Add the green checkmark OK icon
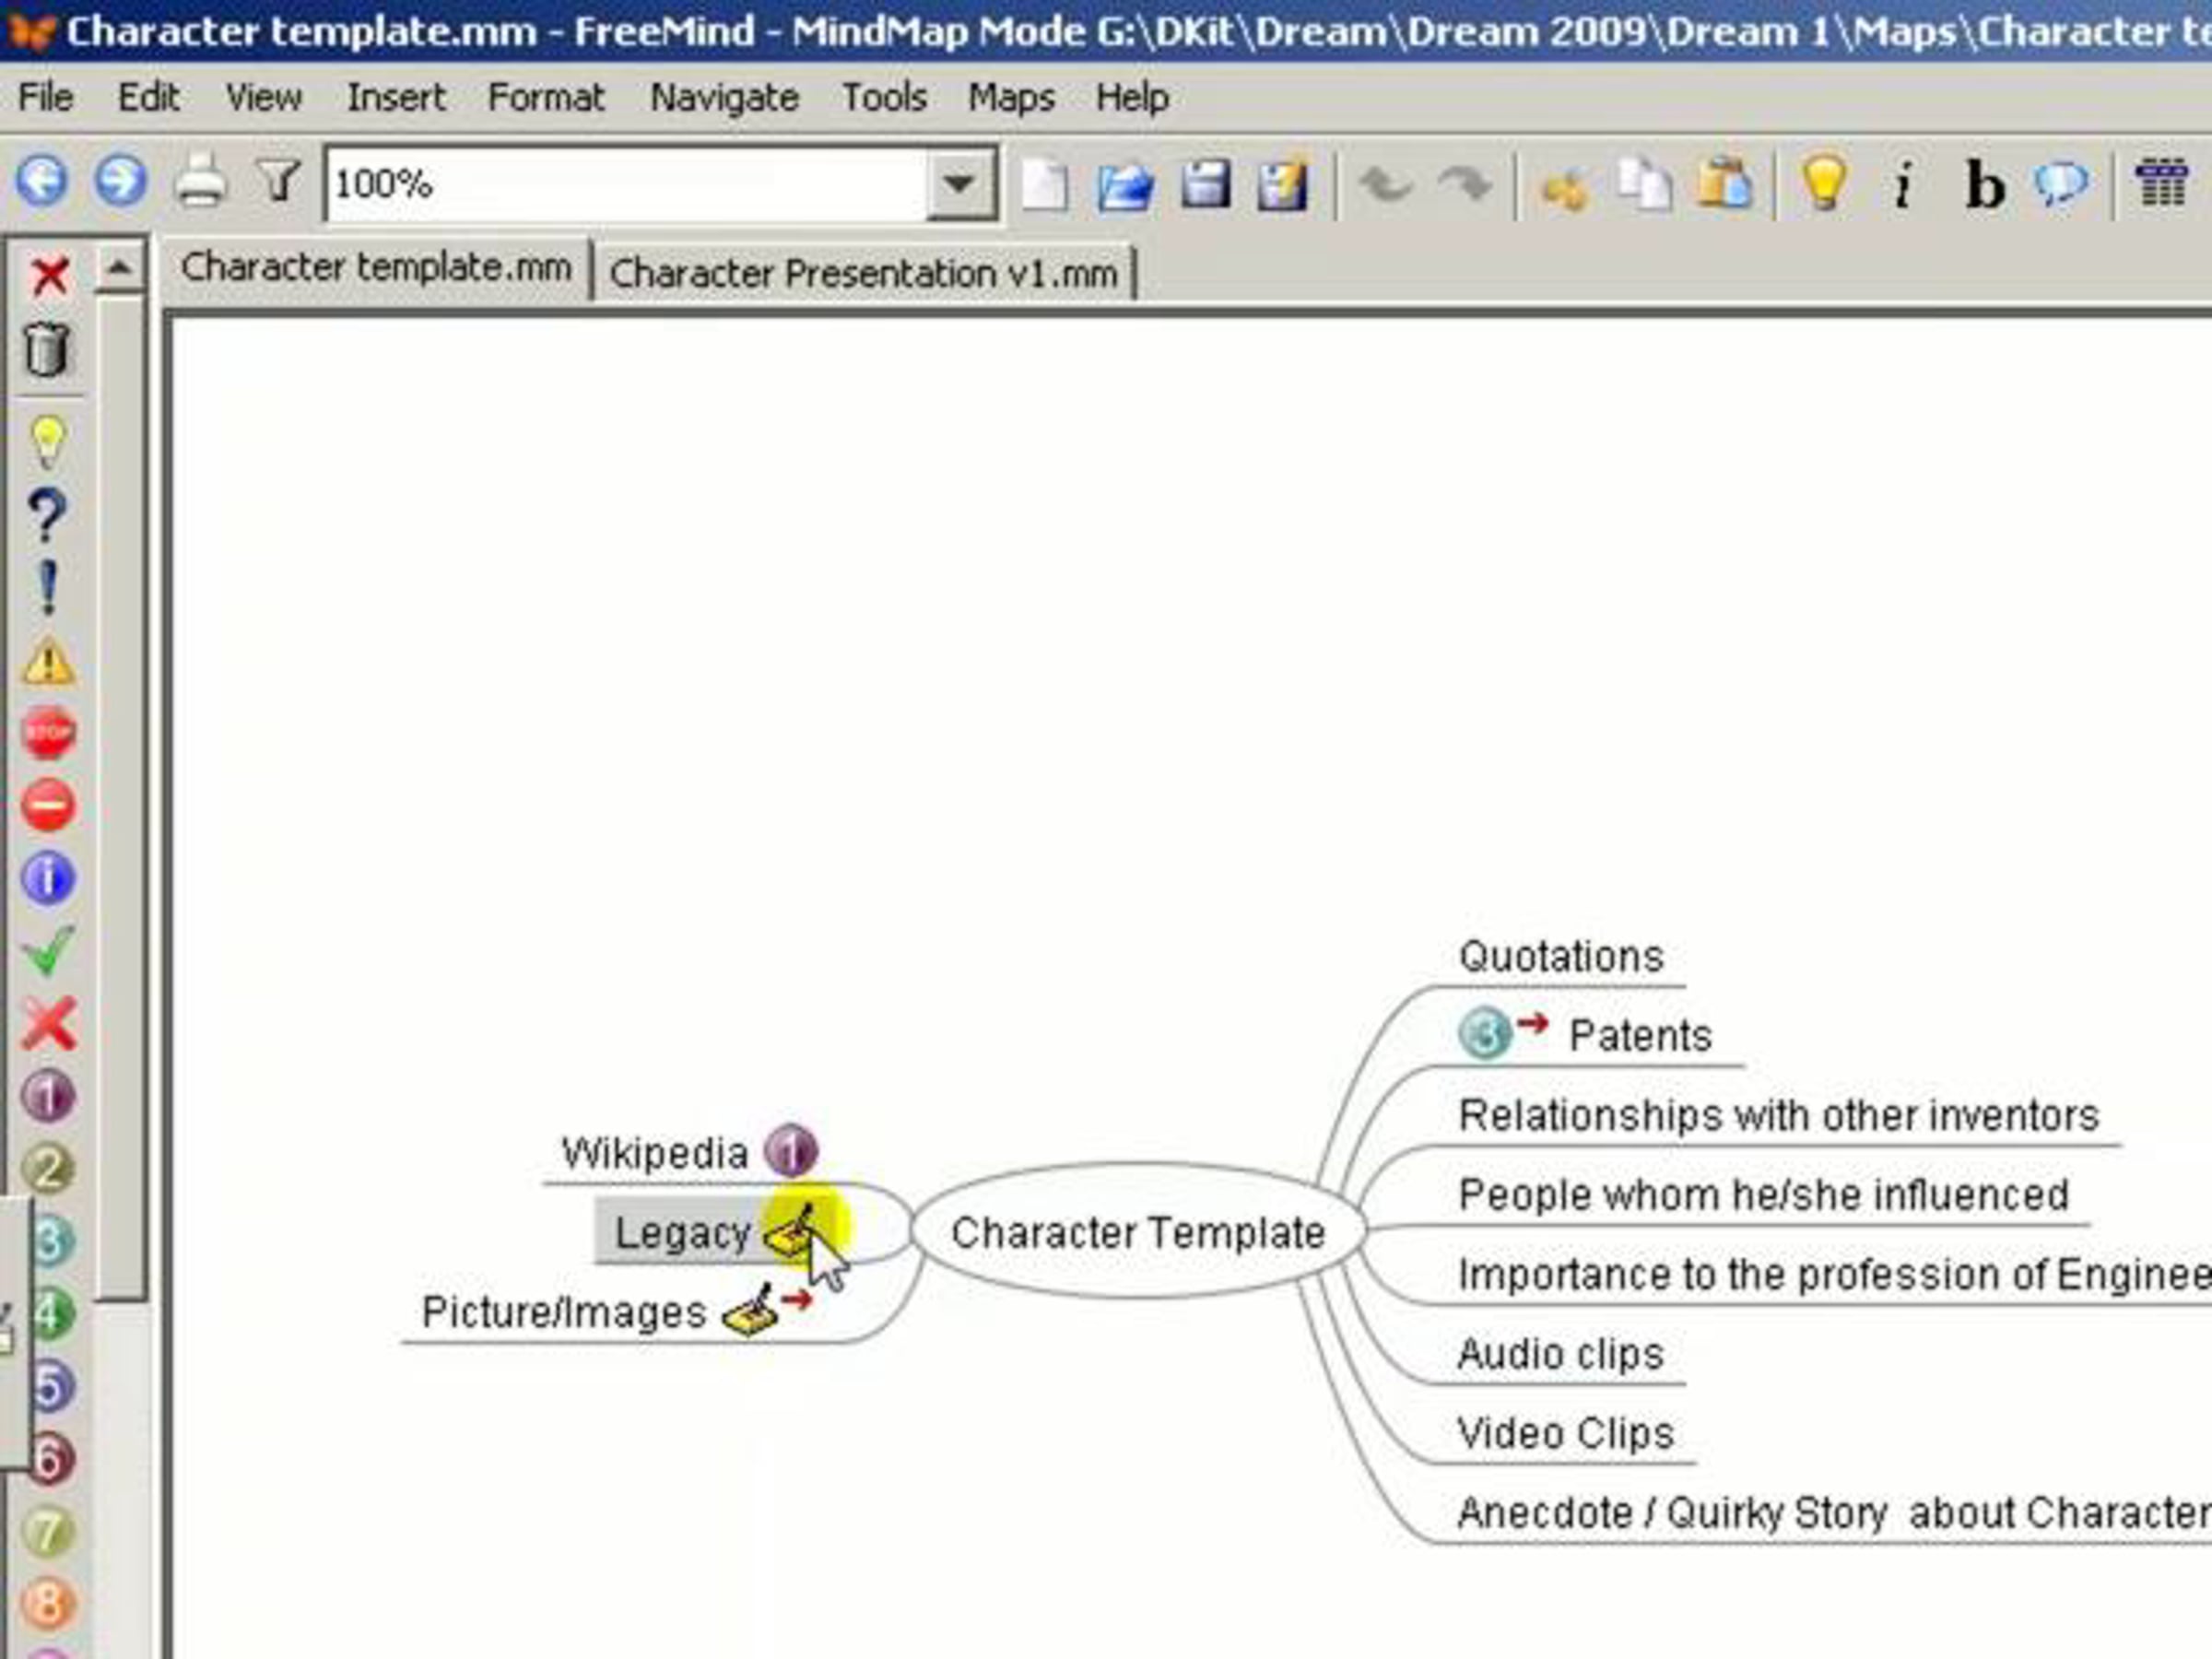 48,950
